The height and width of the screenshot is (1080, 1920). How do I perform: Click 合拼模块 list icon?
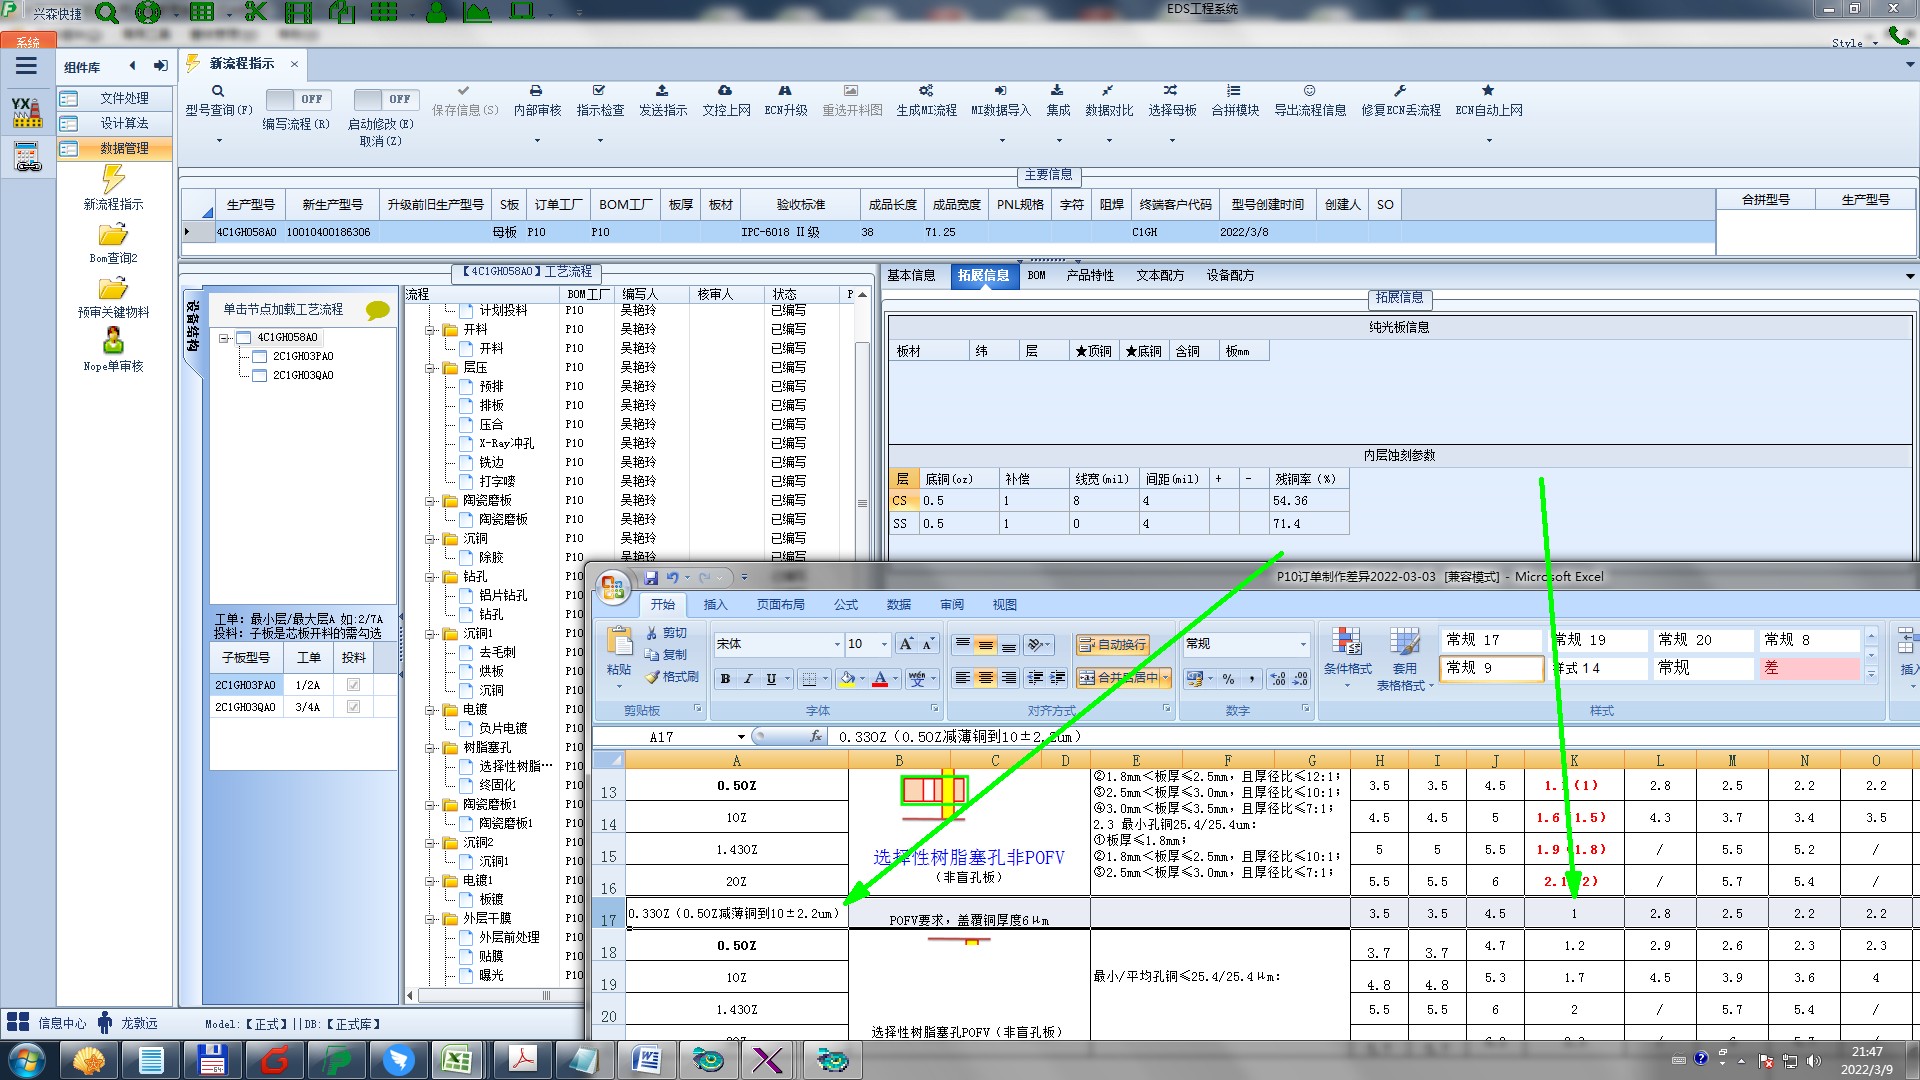tap(1234, 91)
